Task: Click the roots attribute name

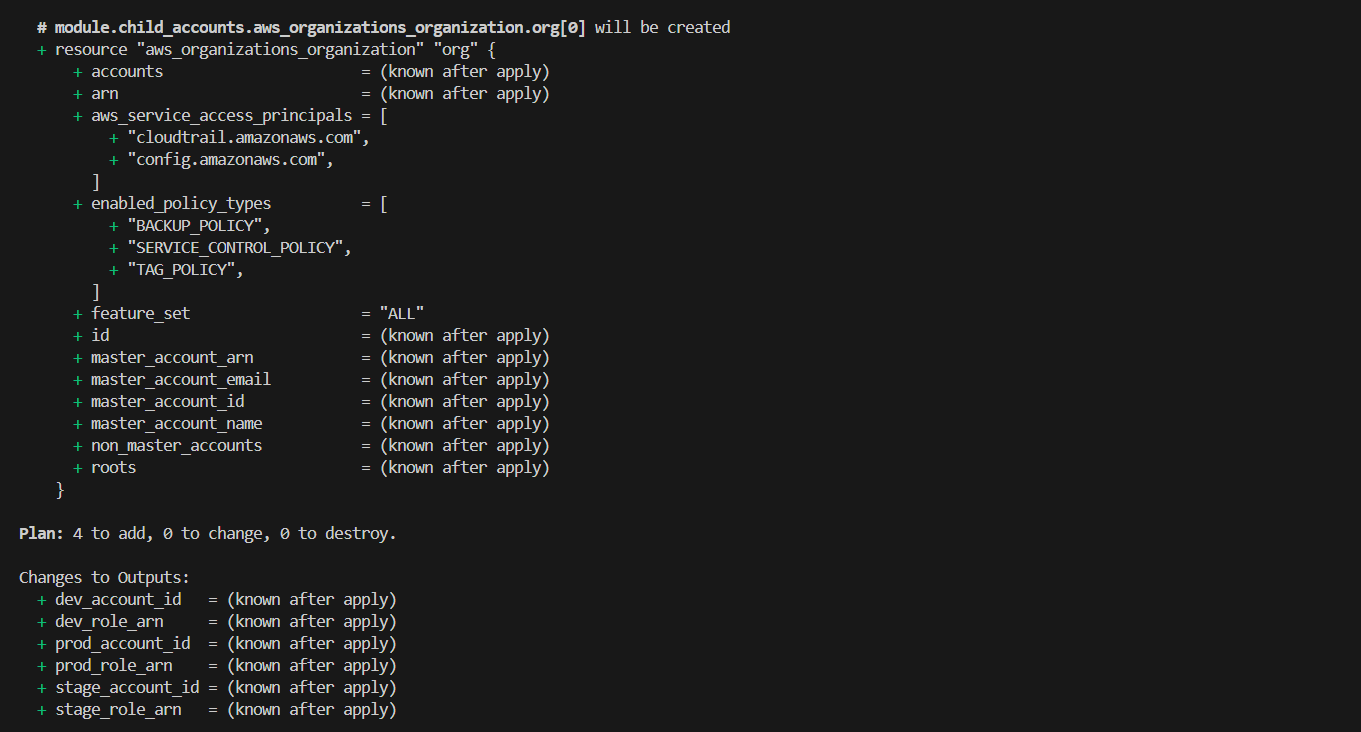Action: click(113, 467)
